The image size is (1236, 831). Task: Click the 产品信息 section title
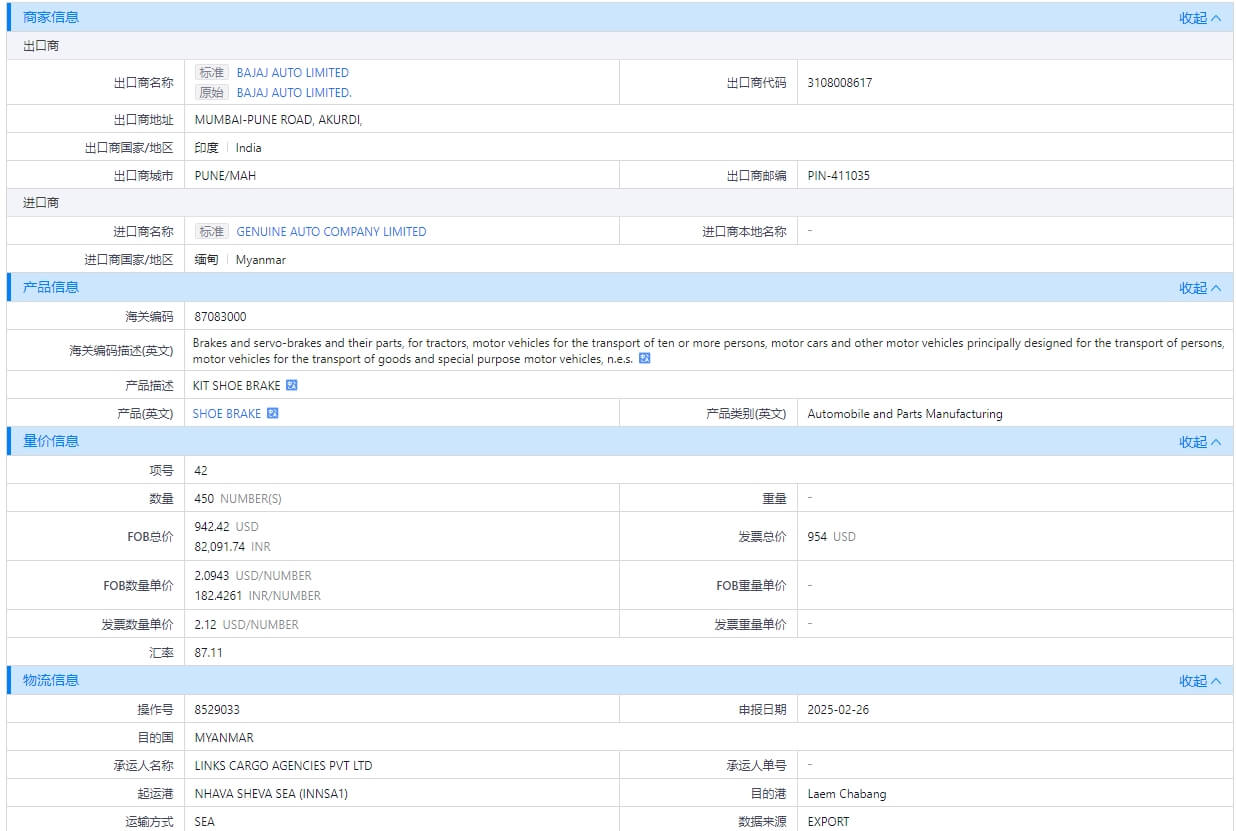pyautogui.click(x=51, y=288)
